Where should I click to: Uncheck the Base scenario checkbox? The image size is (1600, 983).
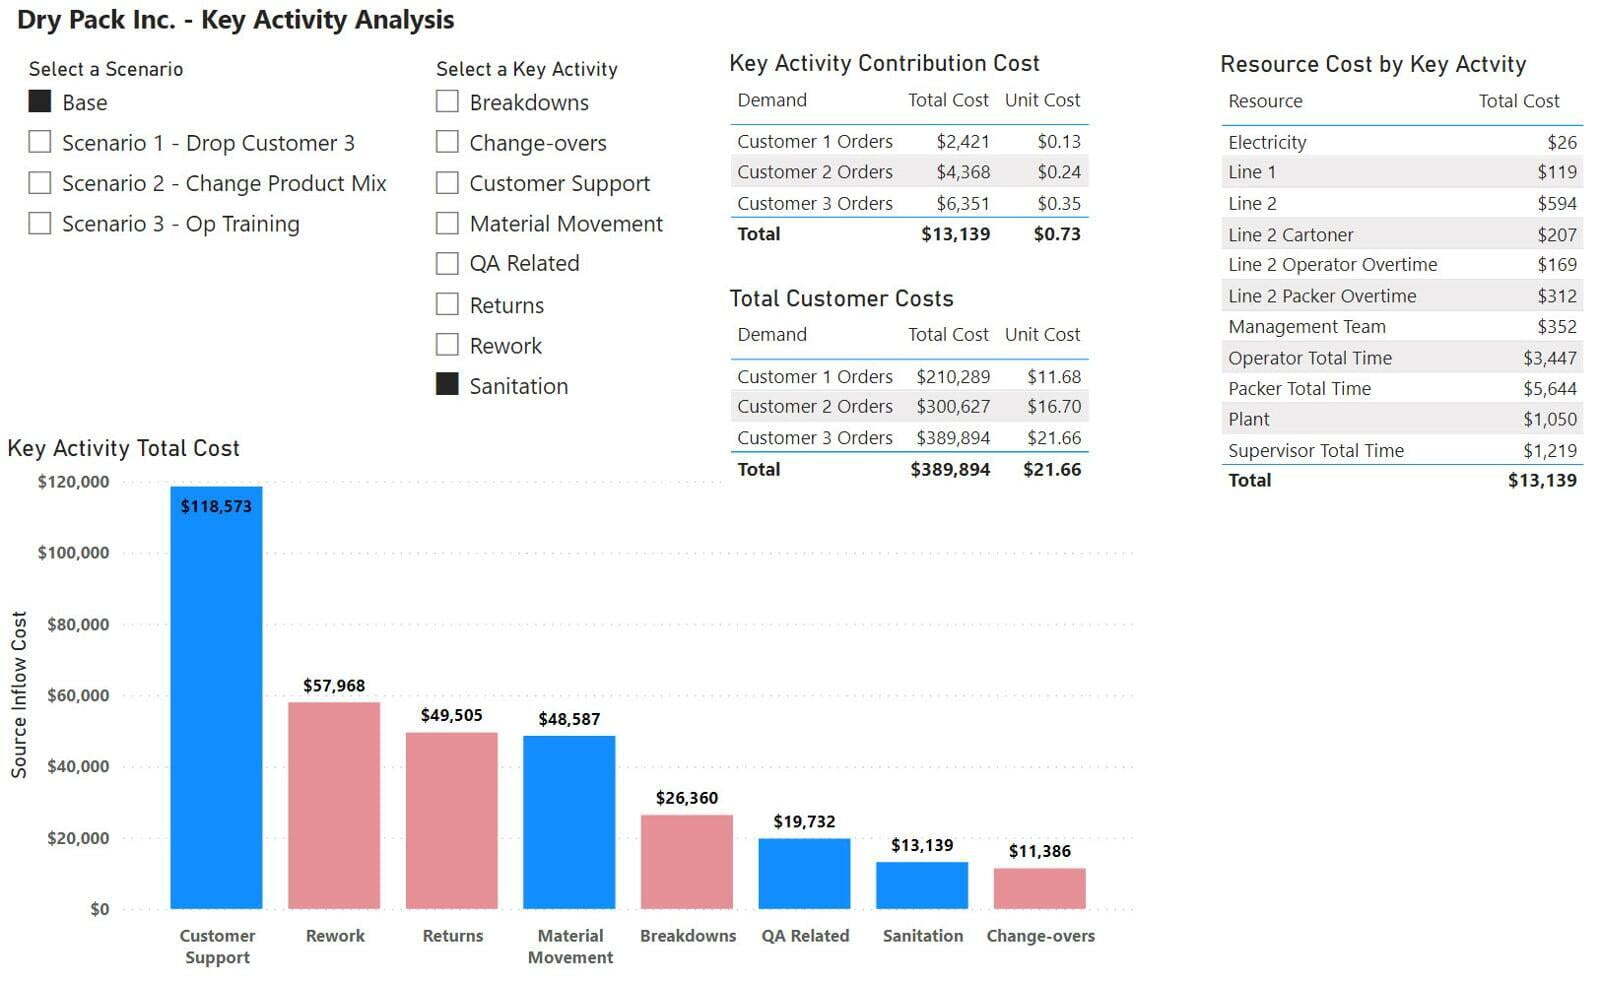[40, 101]
